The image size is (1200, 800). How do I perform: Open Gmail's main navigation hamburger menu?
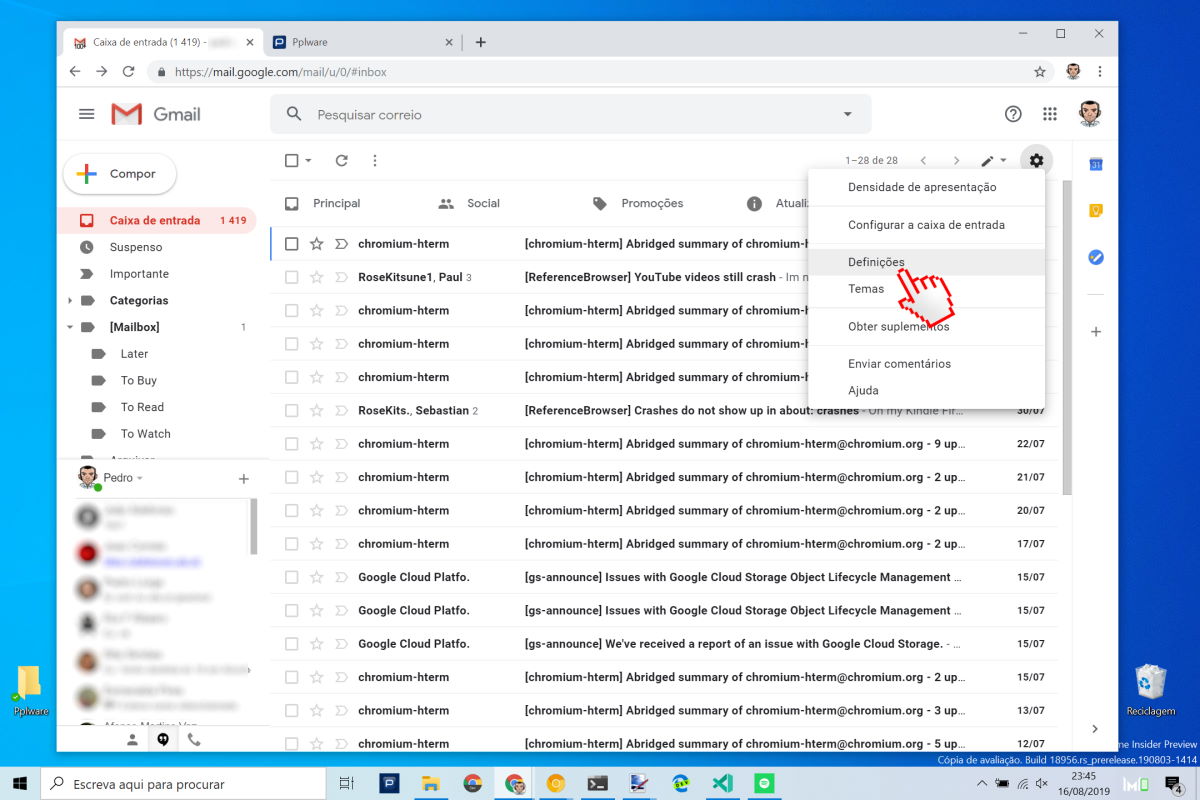pos(86,113)
